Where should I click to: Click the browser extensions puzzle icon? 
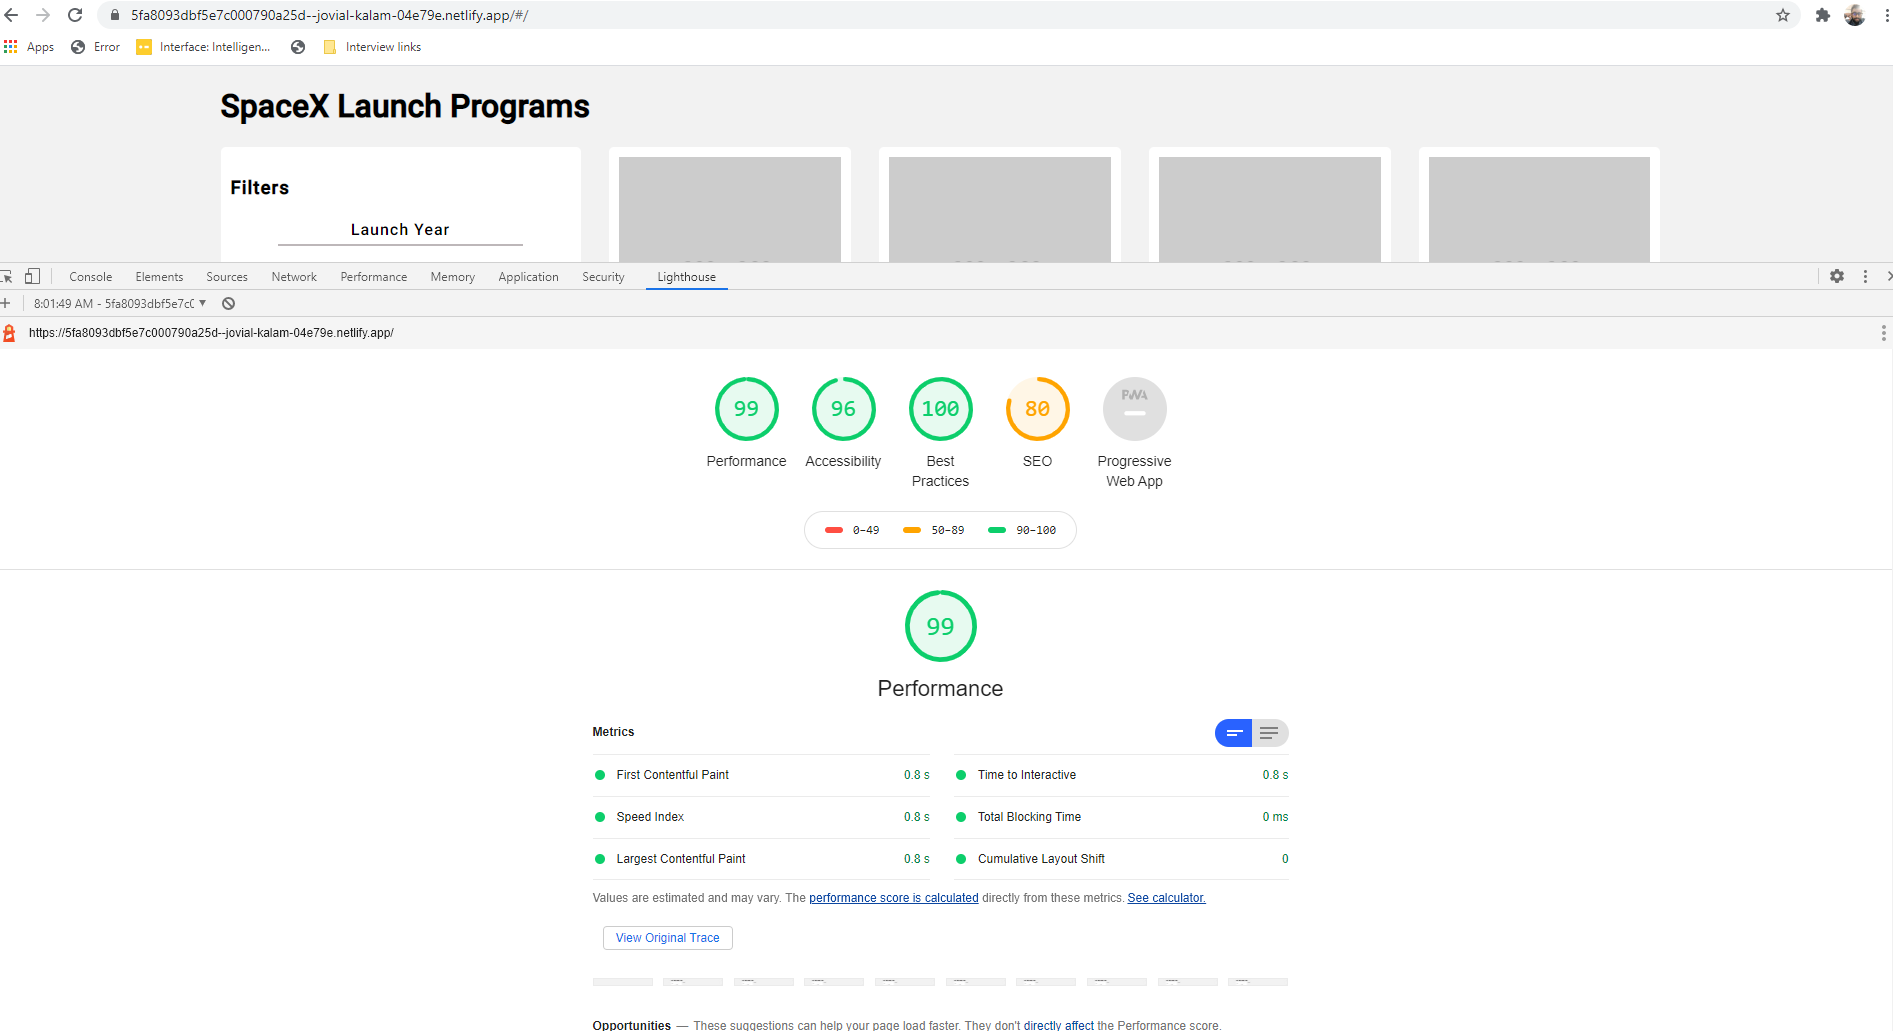pyautogui.click(x=1822, y=15)
